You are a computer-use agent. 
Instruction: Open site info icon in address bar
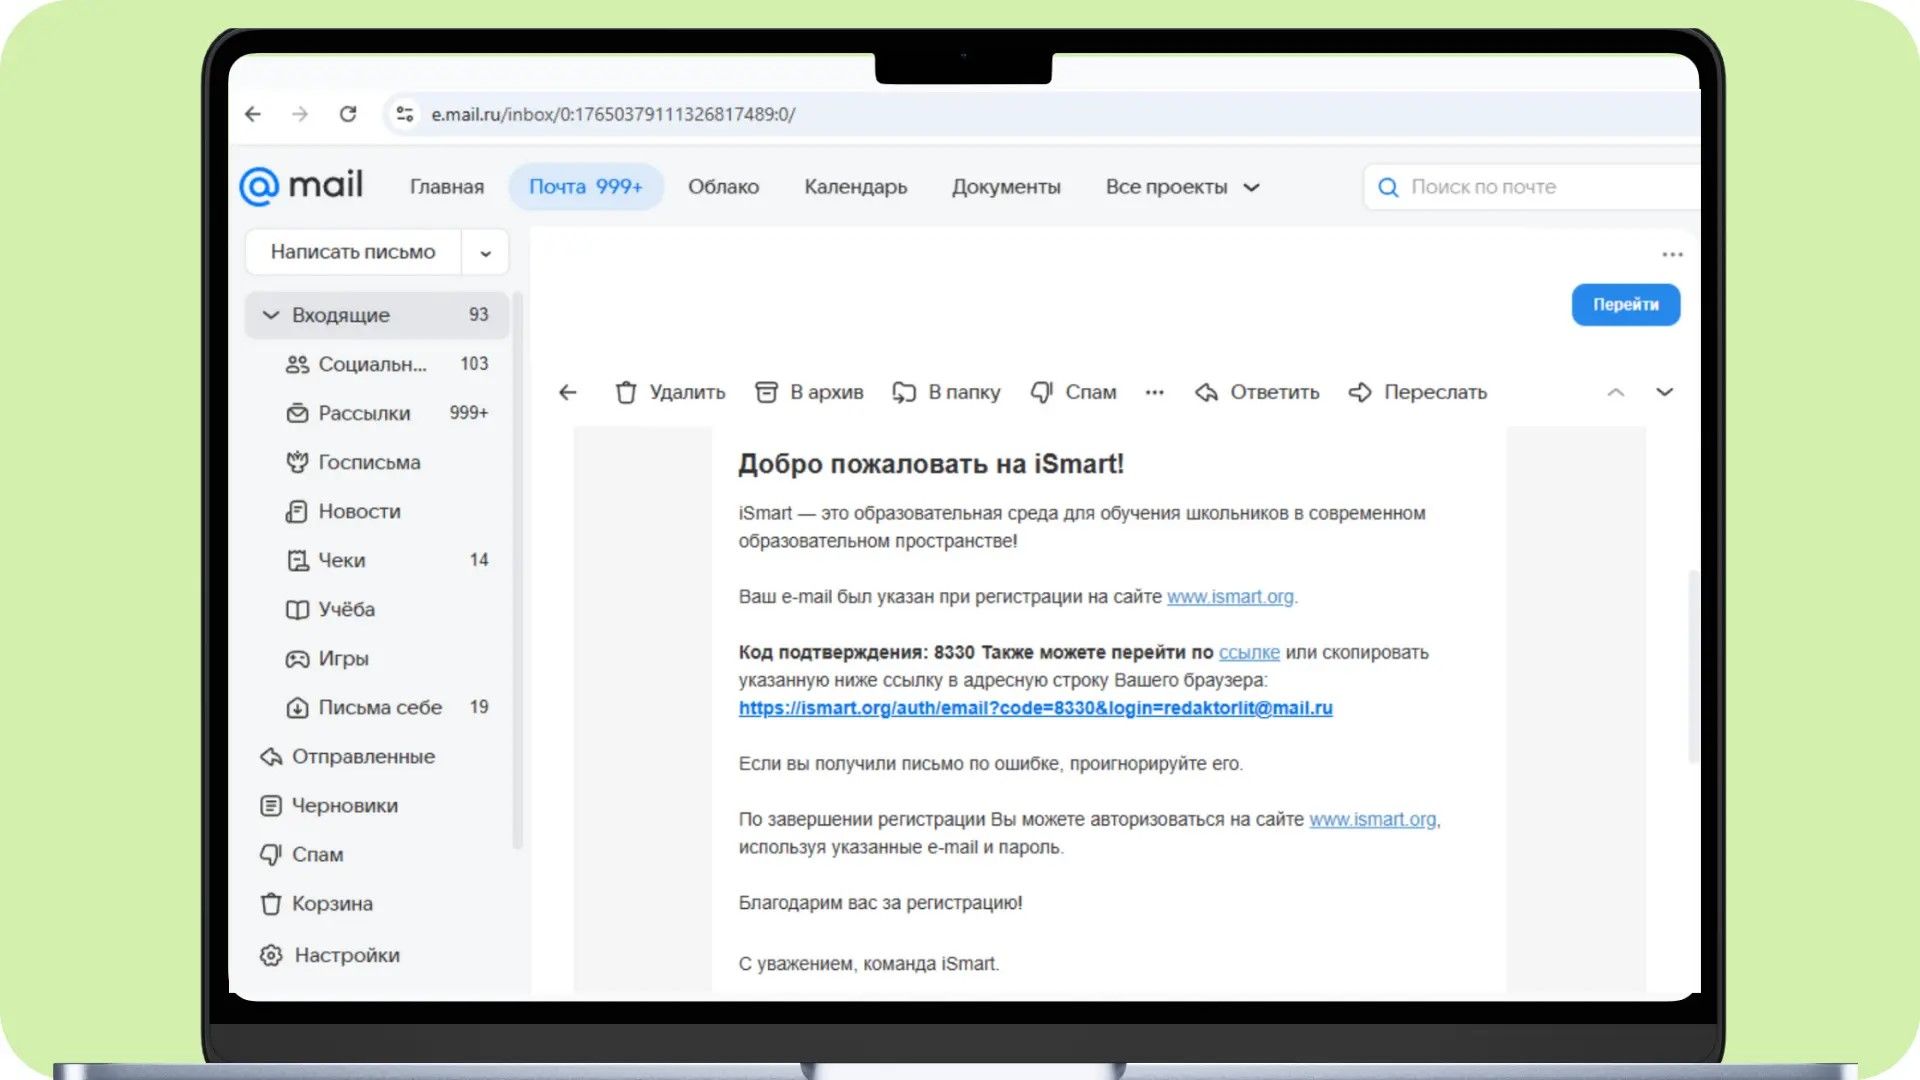405,114
